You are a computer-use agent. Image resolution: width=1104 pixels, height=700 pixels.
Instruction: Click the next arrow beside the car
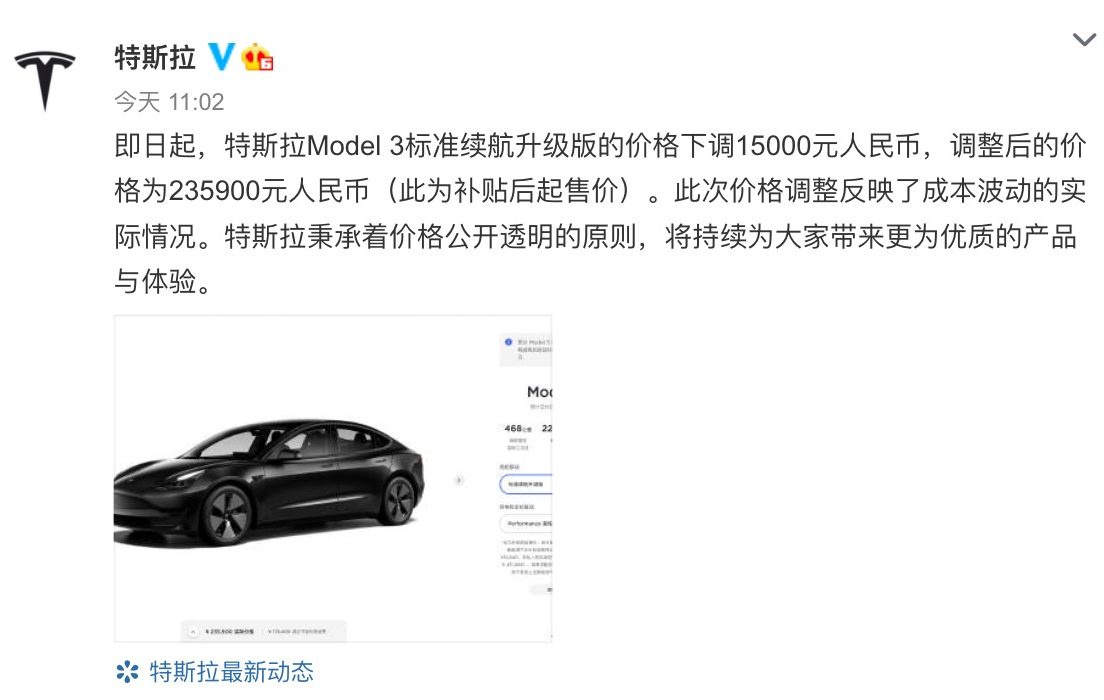click(x=459, y=480)
